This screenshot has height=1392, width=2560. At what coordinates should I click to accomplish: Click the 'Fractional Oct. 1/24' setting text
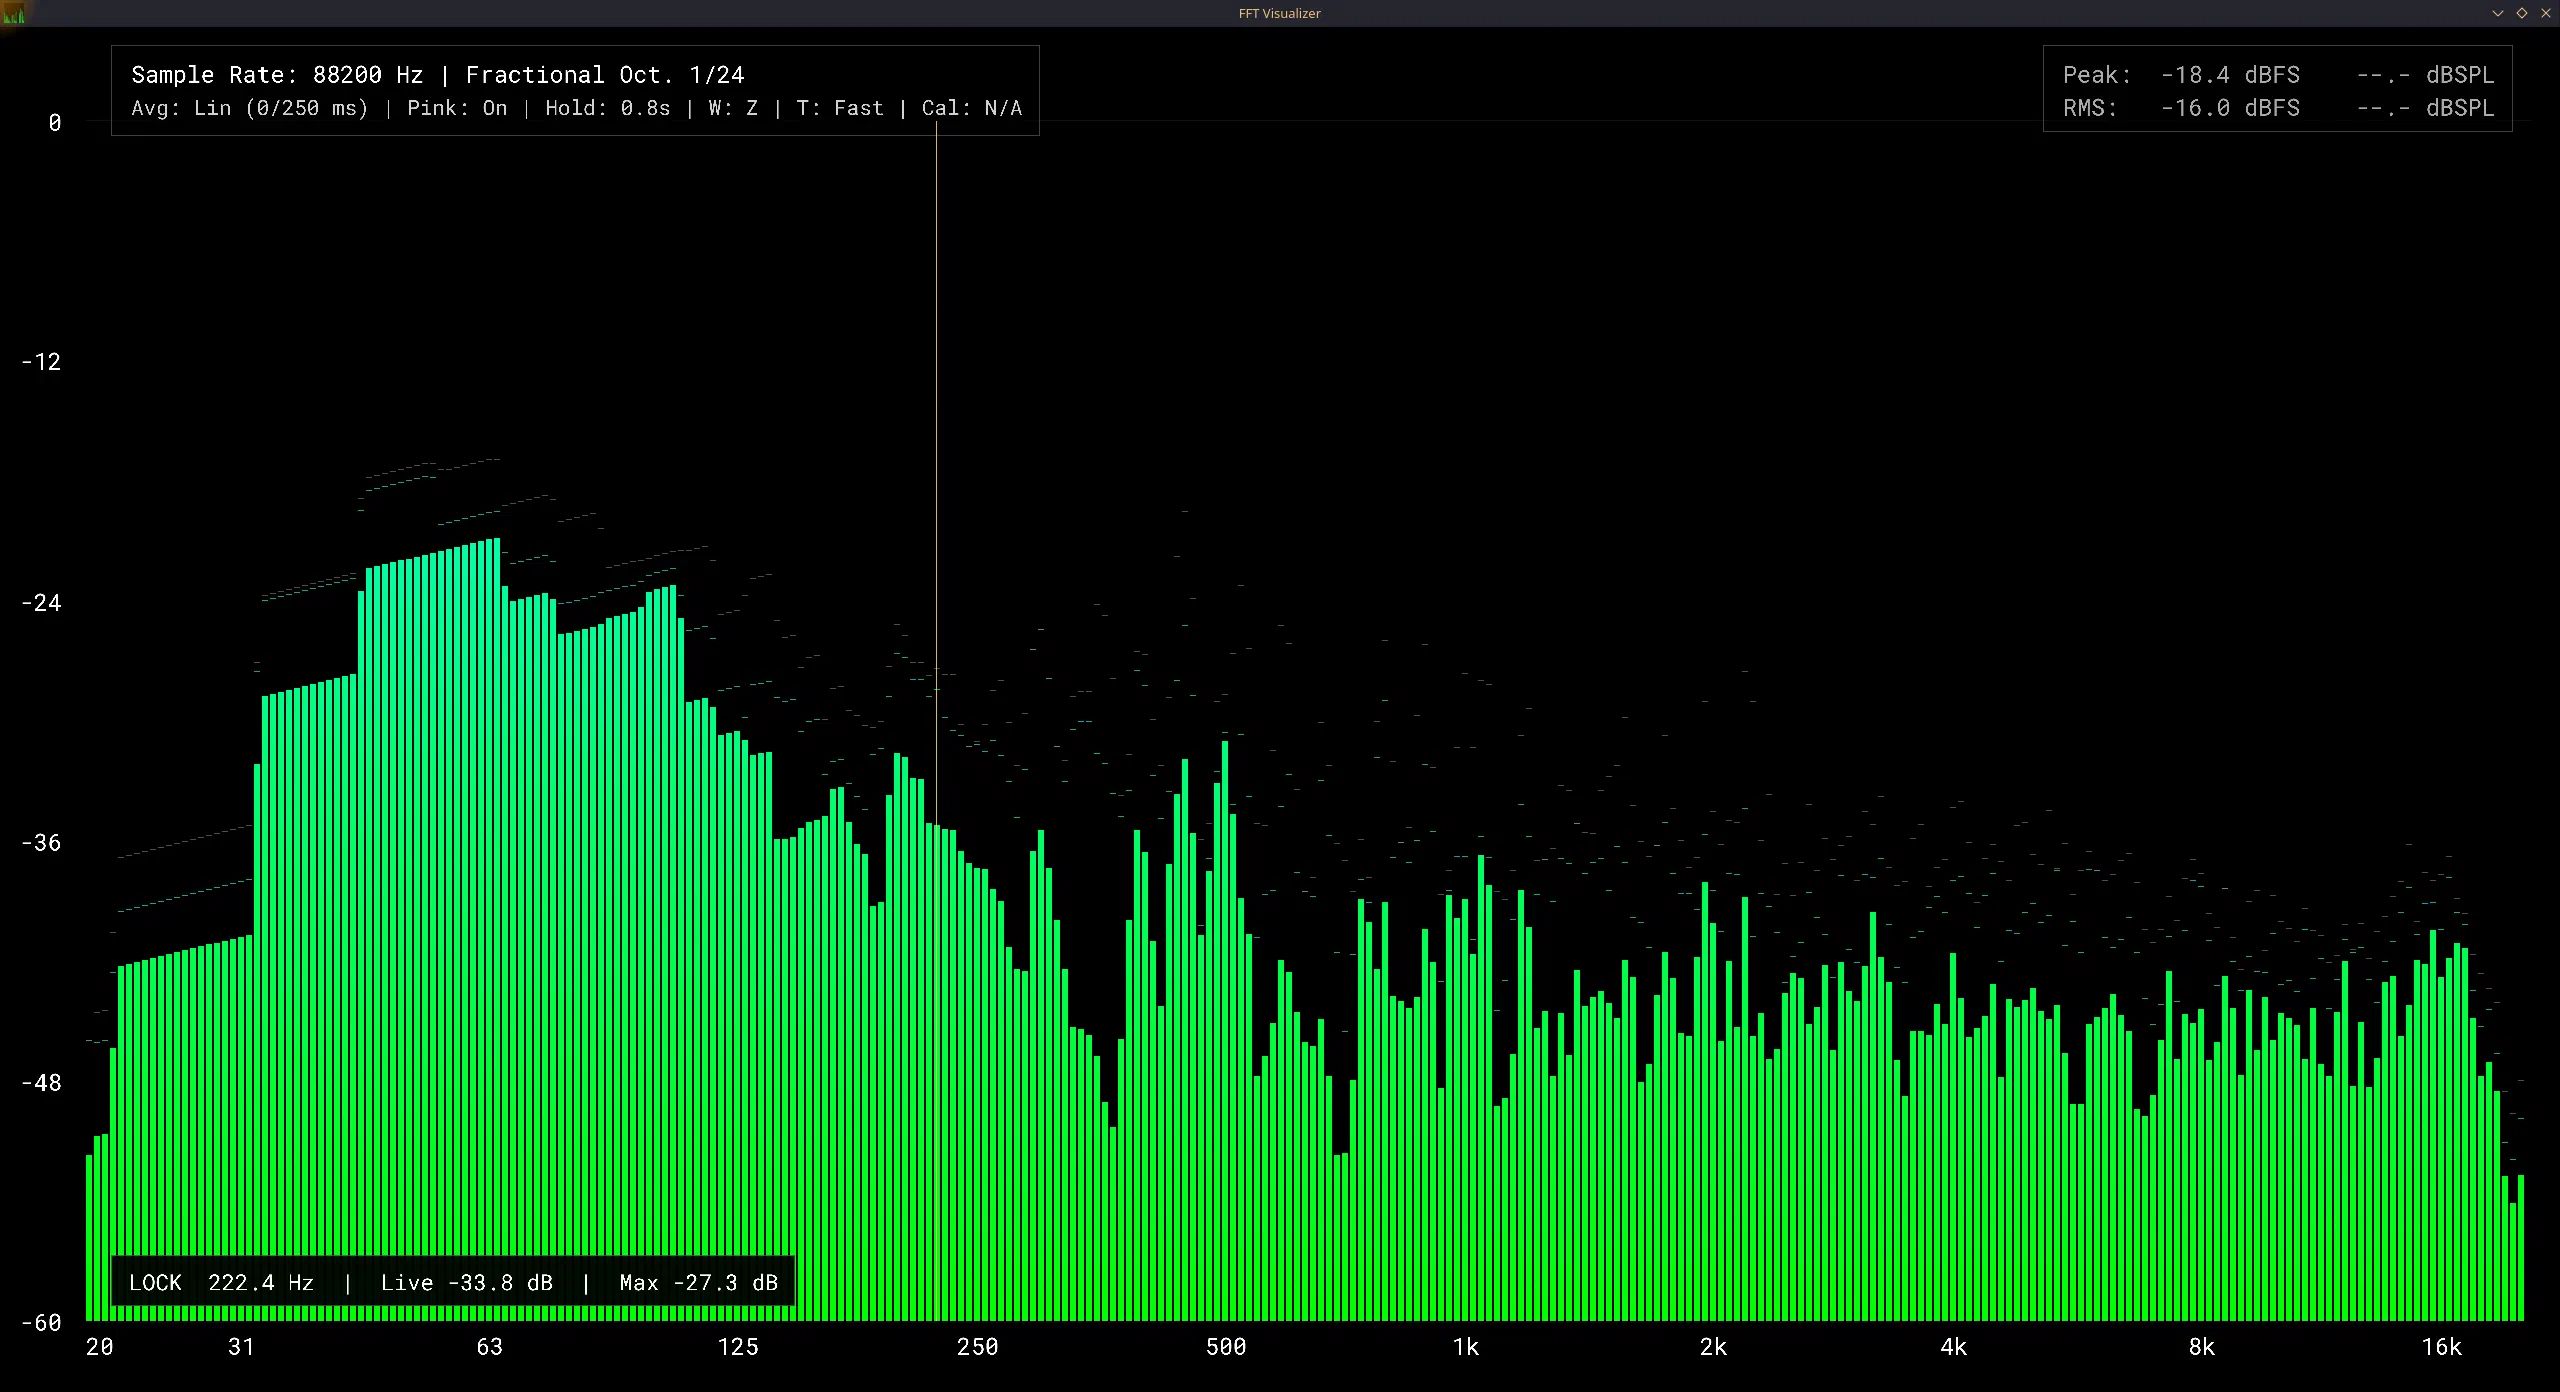(605, 75)
